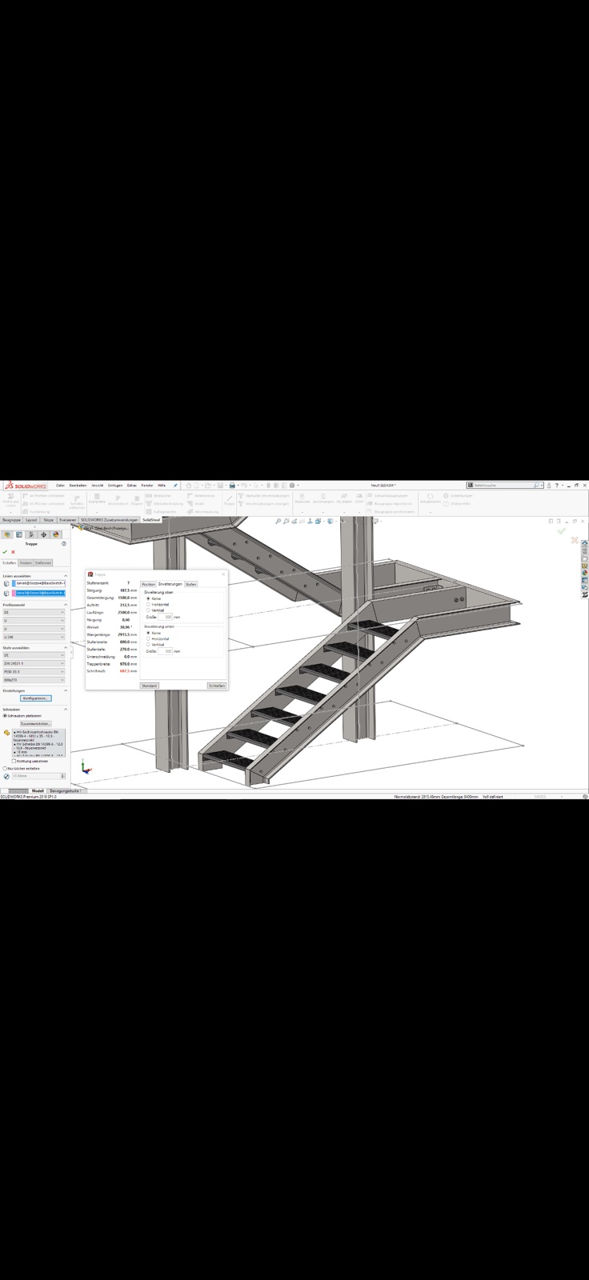Select the FeatureManager tree panel icon

[x=7, y=534]
